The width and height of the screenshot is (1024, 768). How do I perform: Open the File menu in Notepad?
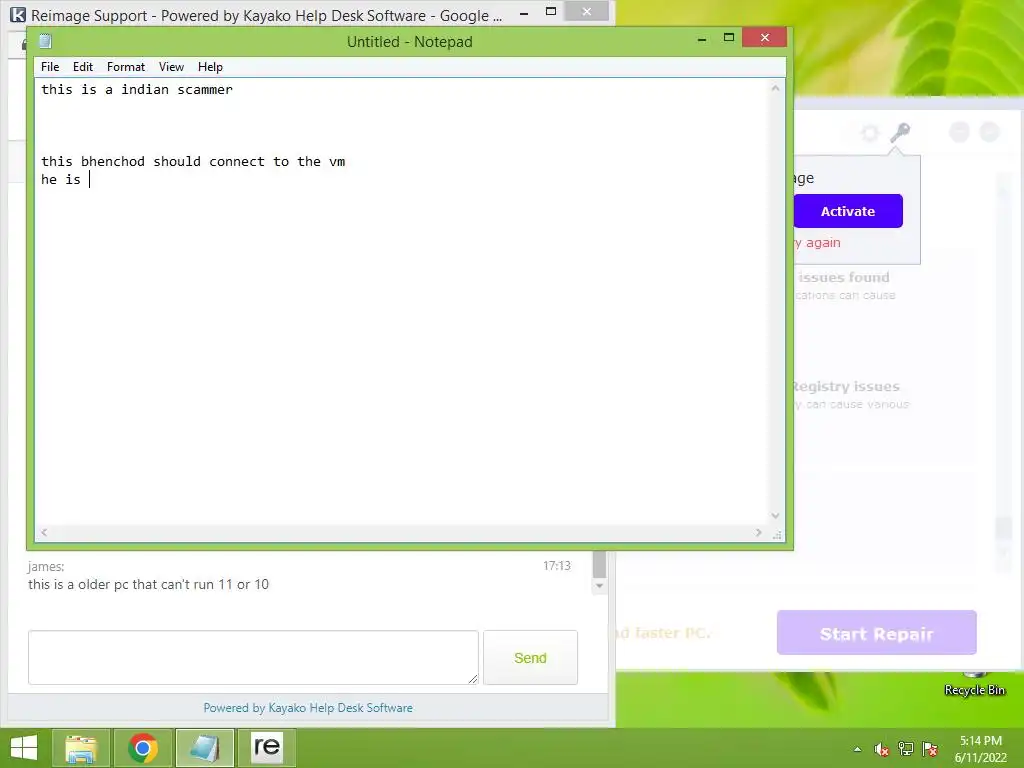coord(50,67)
